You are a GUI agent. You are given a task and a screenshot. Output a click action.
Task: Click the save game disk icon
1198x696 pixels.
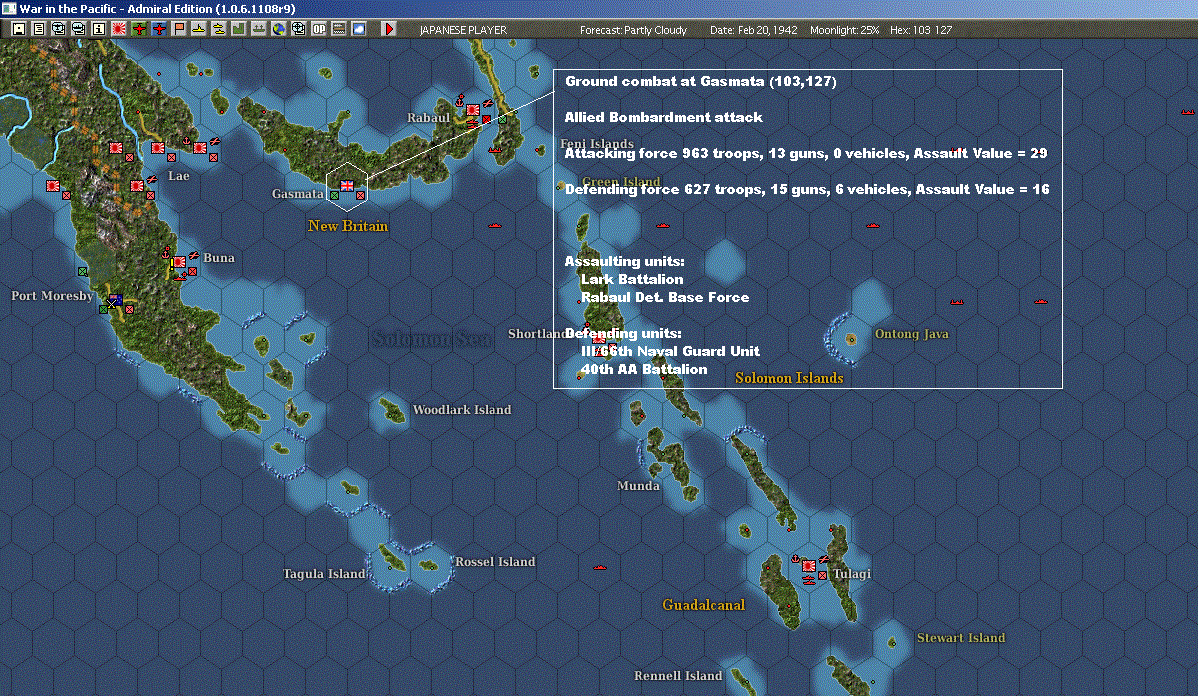[x=19, y=29]
